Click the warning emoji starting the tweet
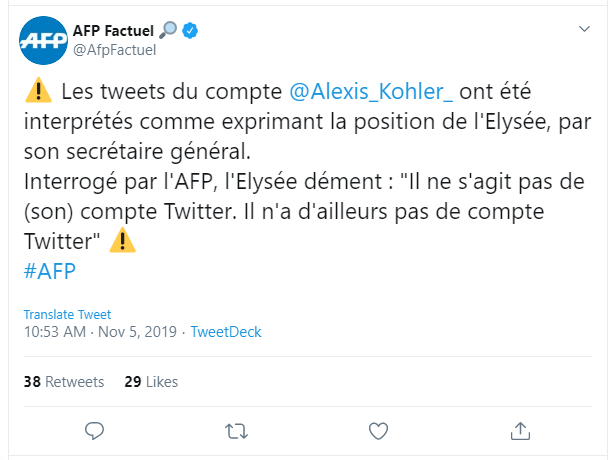This screenshot has height=460, width=613. tap(37, 92)
